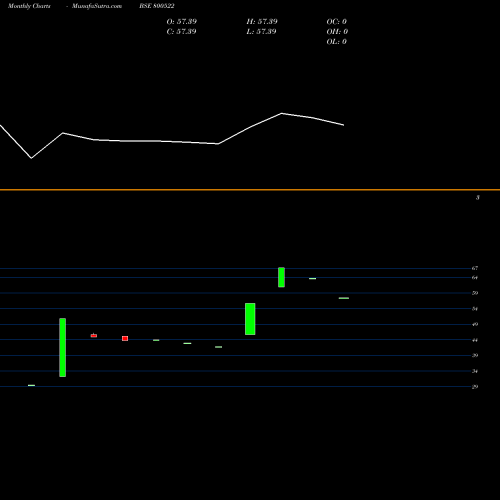Click the 'OC: 0' reading
Viewport: 500px width, 500px height.
337,21
